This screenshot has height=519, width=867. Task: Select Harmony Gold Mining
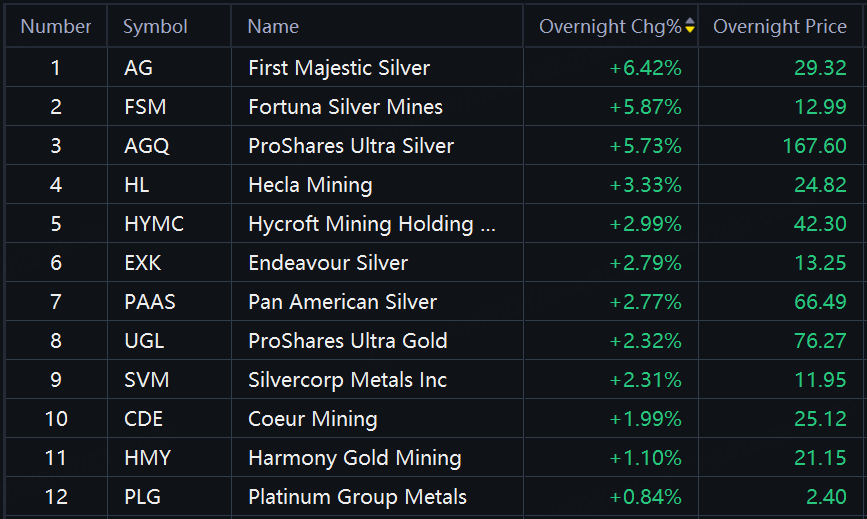click(354, 458)
